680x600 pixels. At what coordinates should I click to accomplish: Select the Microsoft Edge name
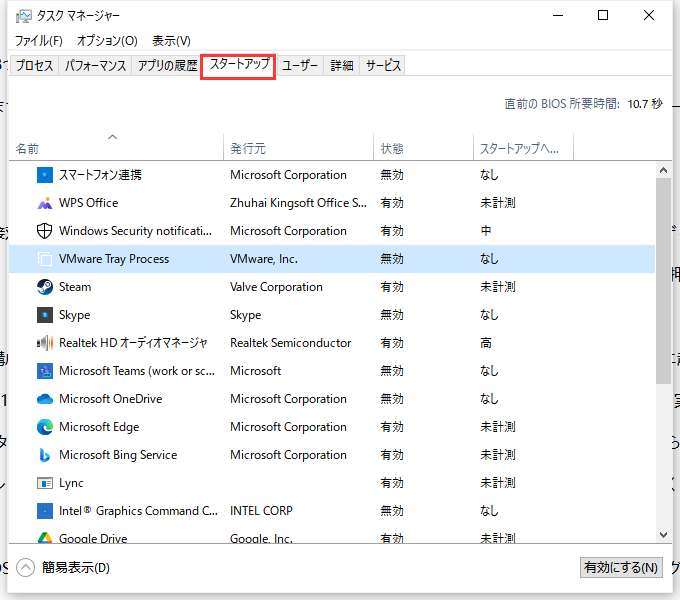click(x=99, y=427)
